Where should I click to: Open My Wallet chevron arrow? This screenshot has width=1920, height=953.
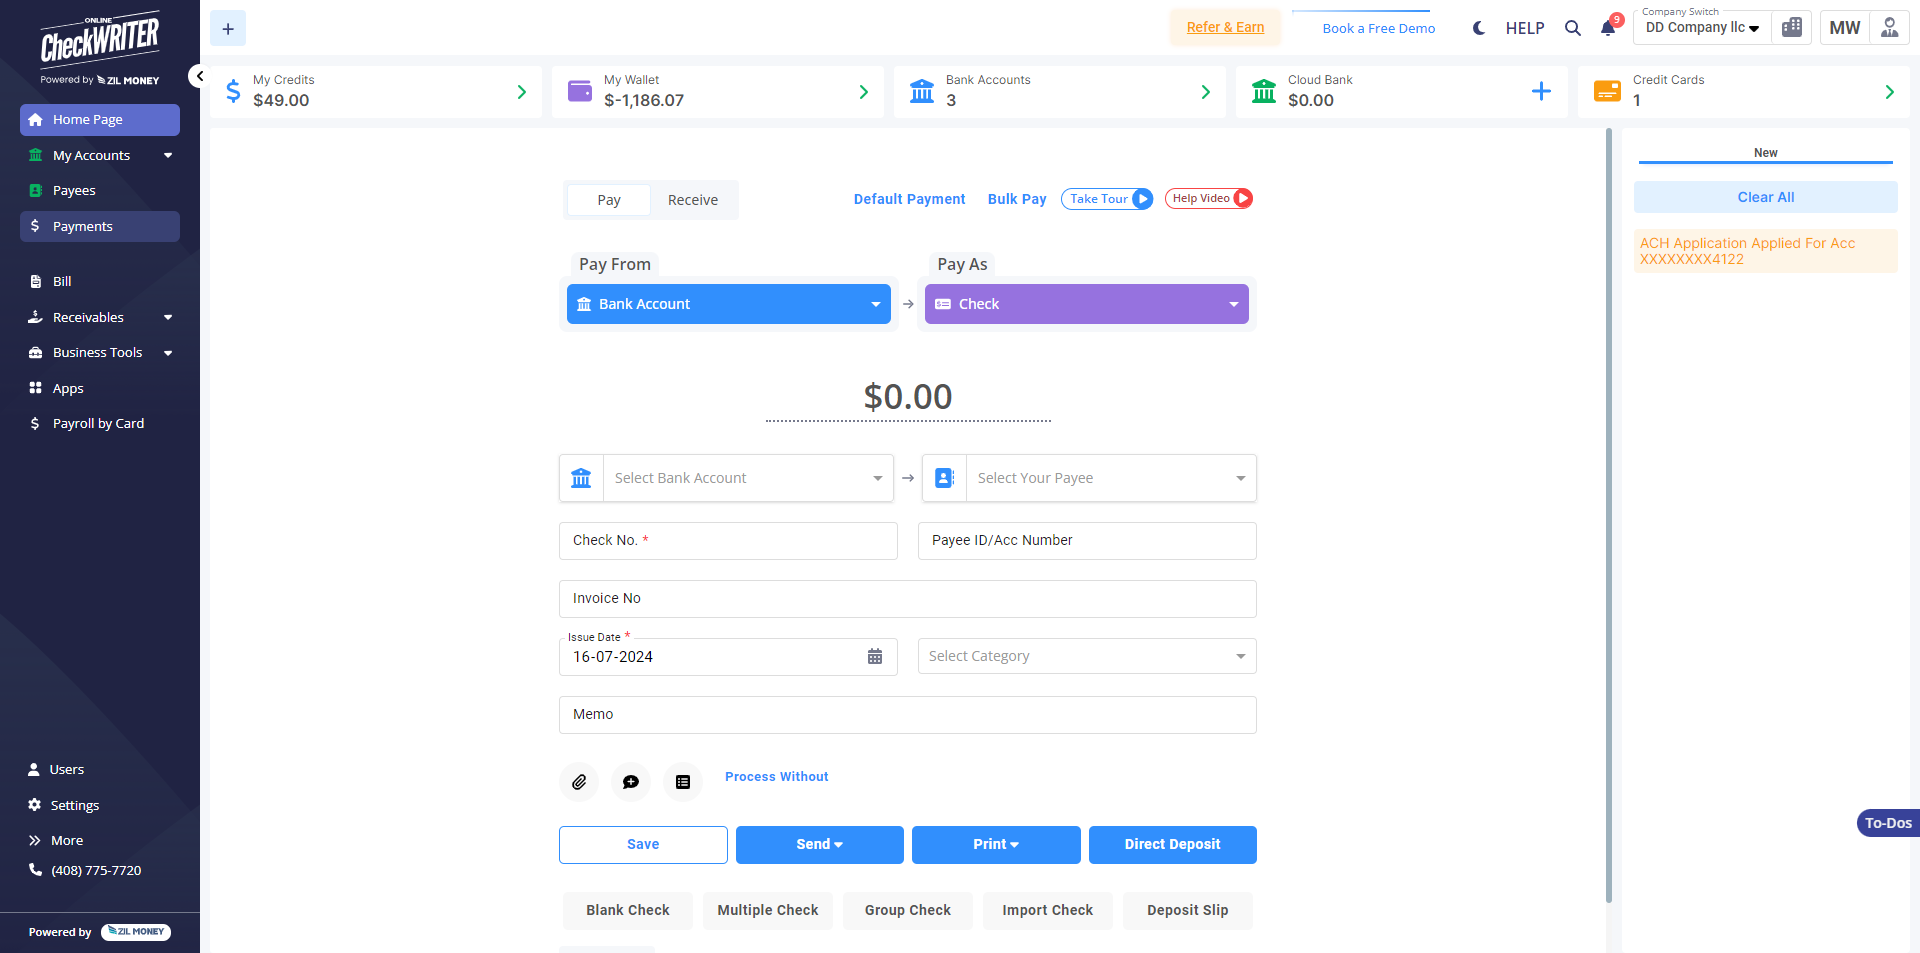pyautogui.click(x=864, y=92)
